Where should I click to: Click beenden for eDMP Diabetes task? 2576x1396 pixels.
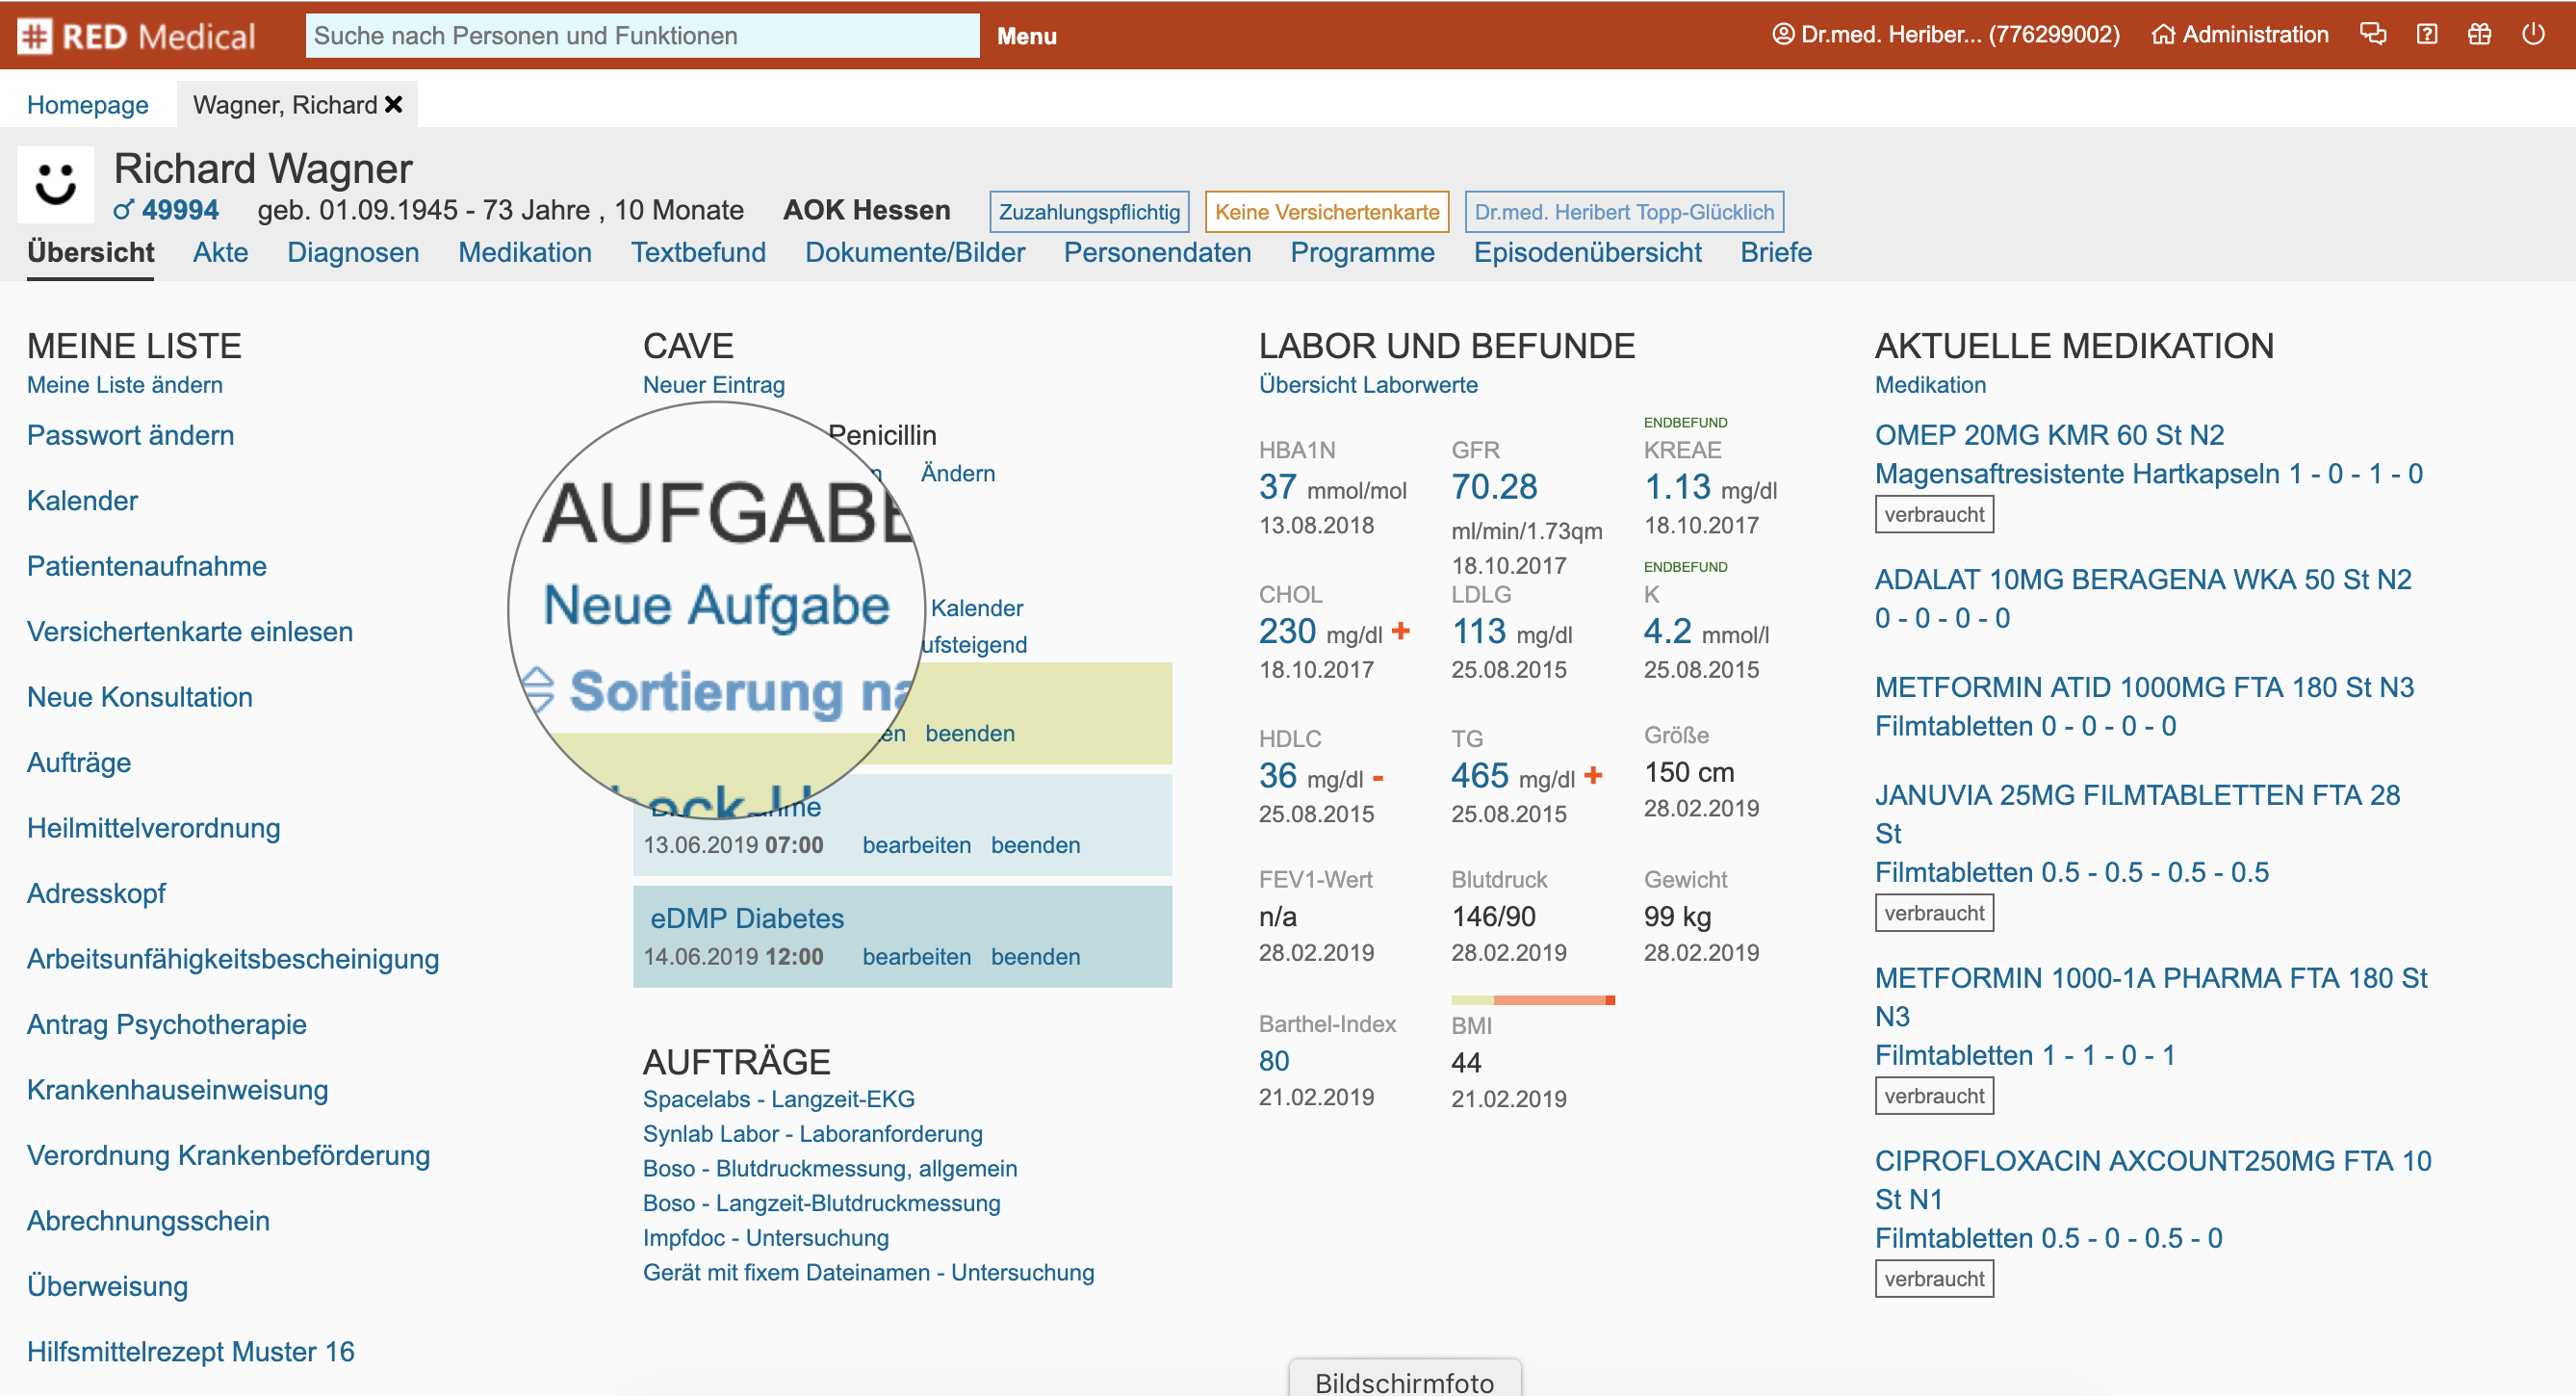[1035, 957]
